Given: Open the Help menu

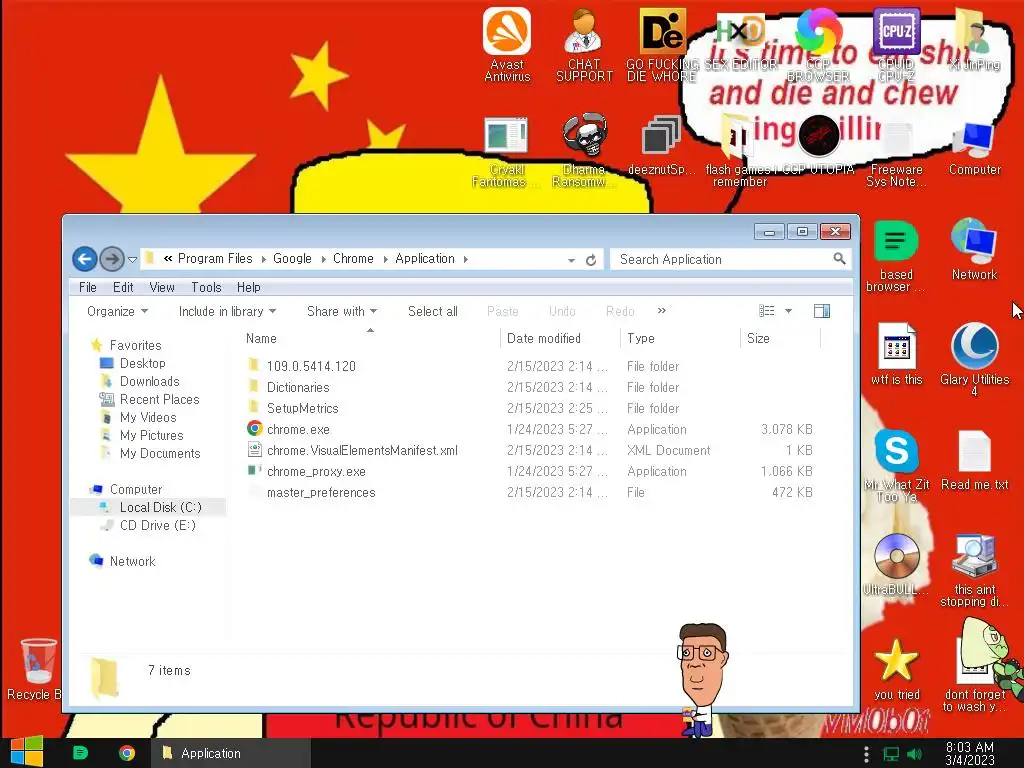Looking at the screenshot, I should 248,287.
